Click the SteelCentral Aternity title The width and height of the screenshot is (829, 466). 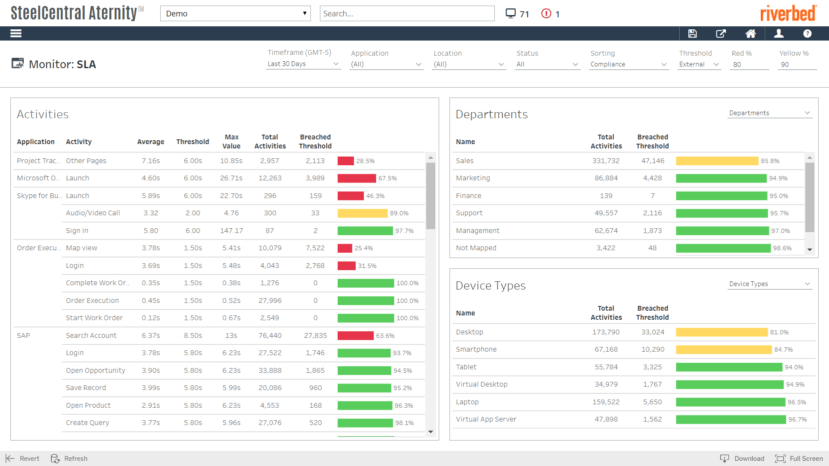77,13
